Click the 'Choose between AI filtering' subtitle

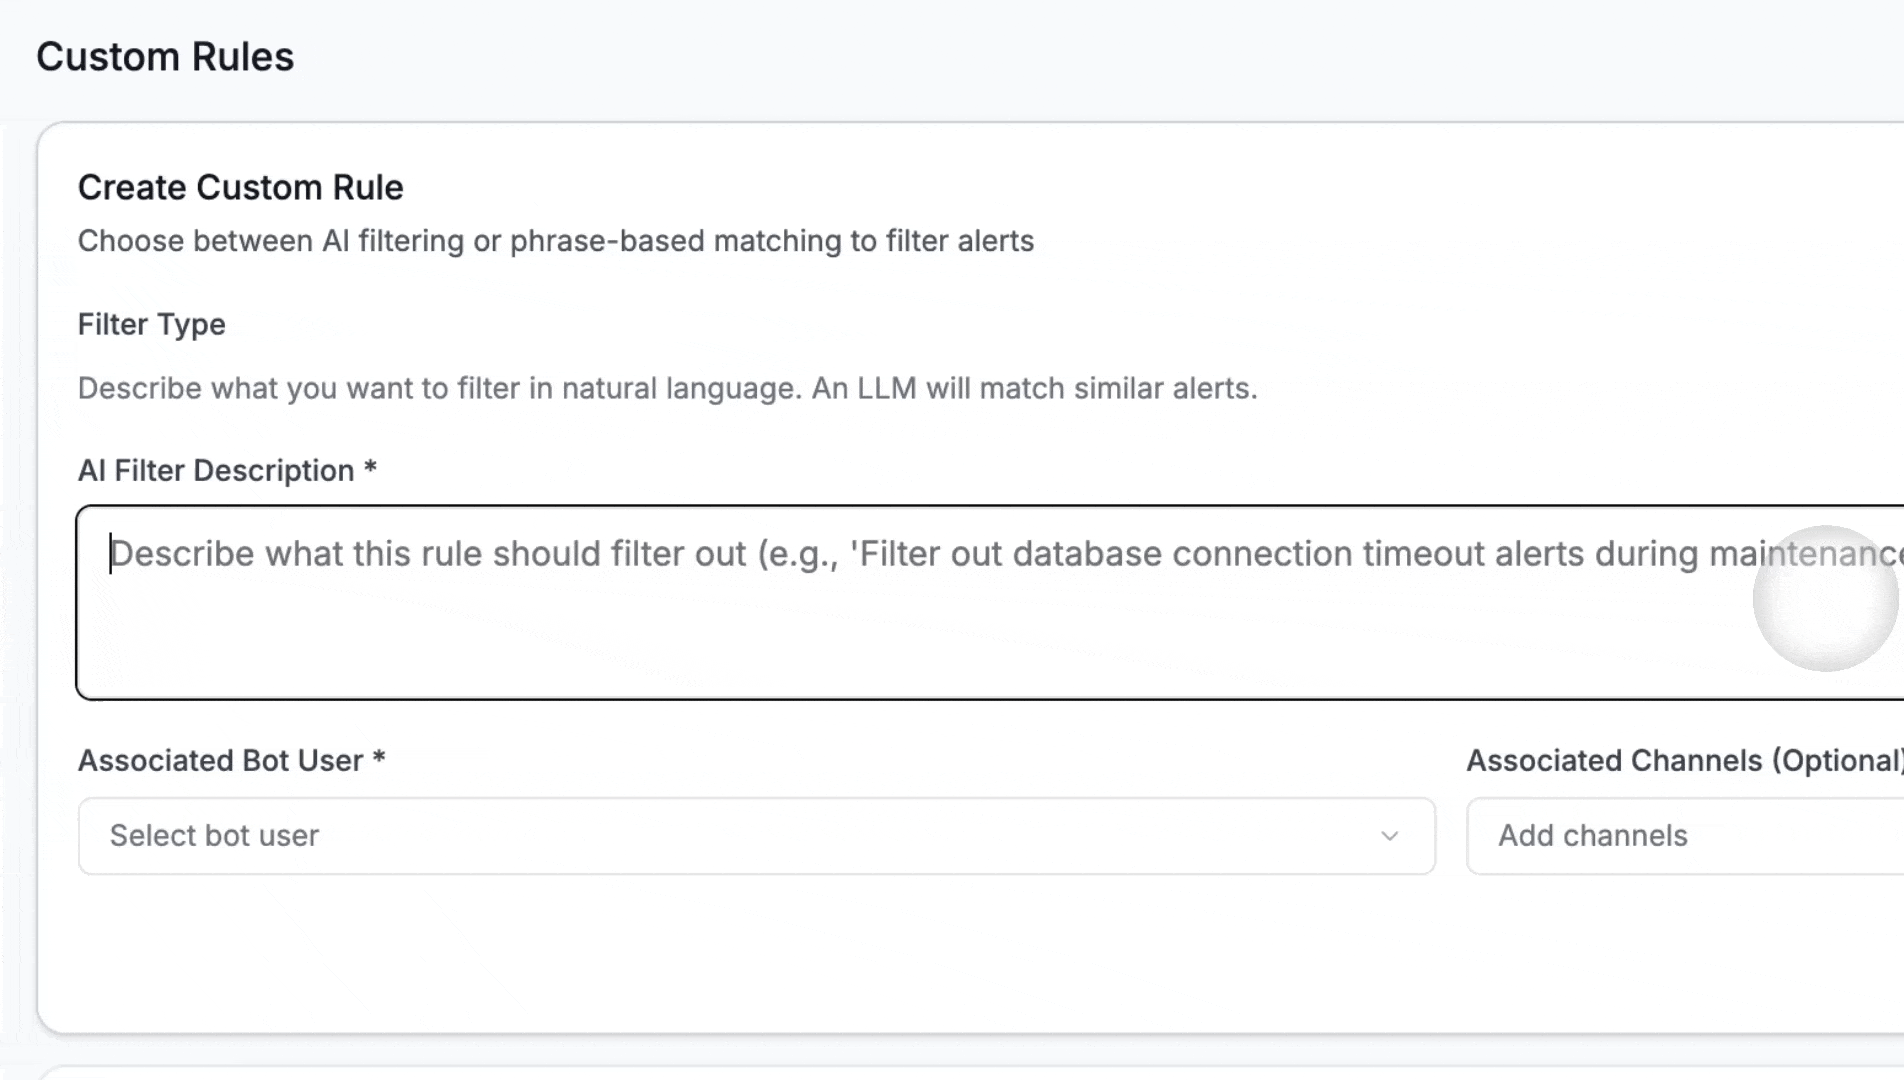pyautogui.click(x=555, y=241)
